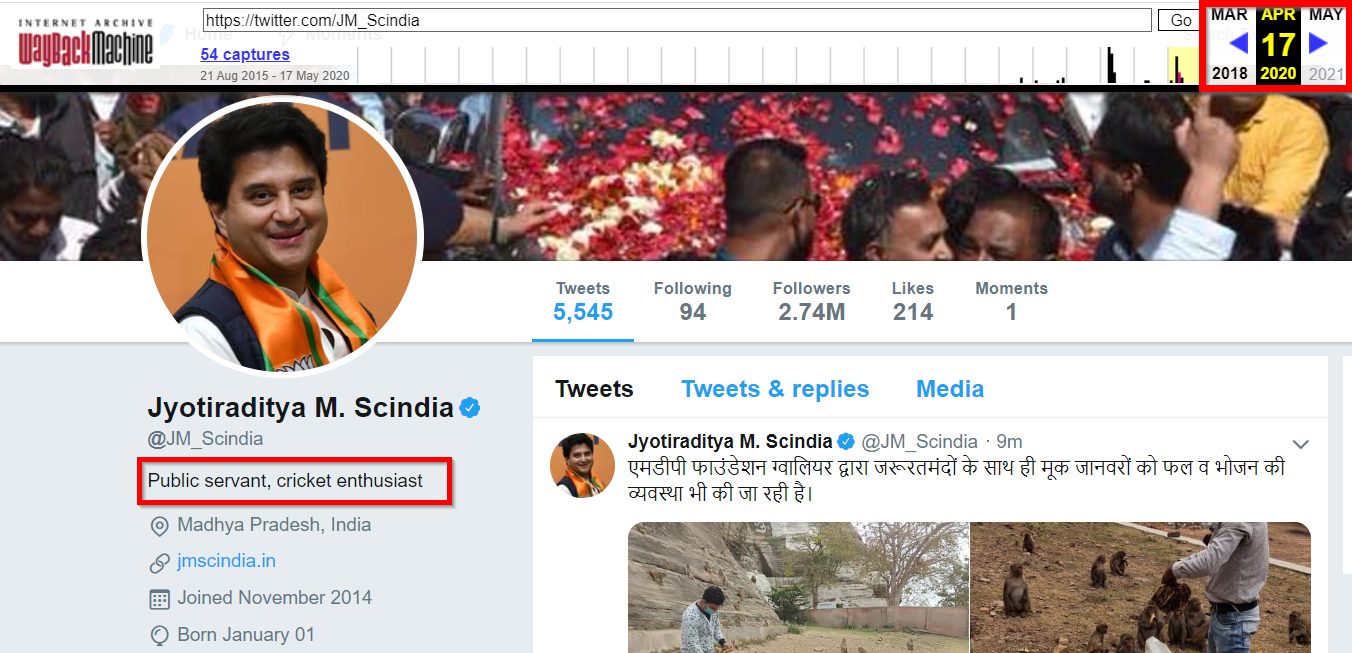This screenshot has height=653, width=1352.
Task: View the Followers count list
Action: [811, 301]
